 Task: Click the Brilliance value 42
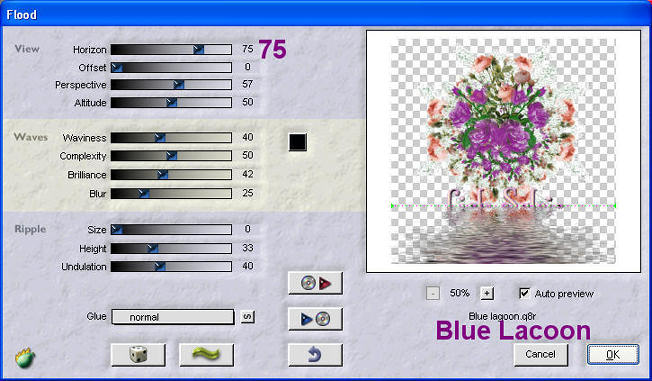(247, 174)
